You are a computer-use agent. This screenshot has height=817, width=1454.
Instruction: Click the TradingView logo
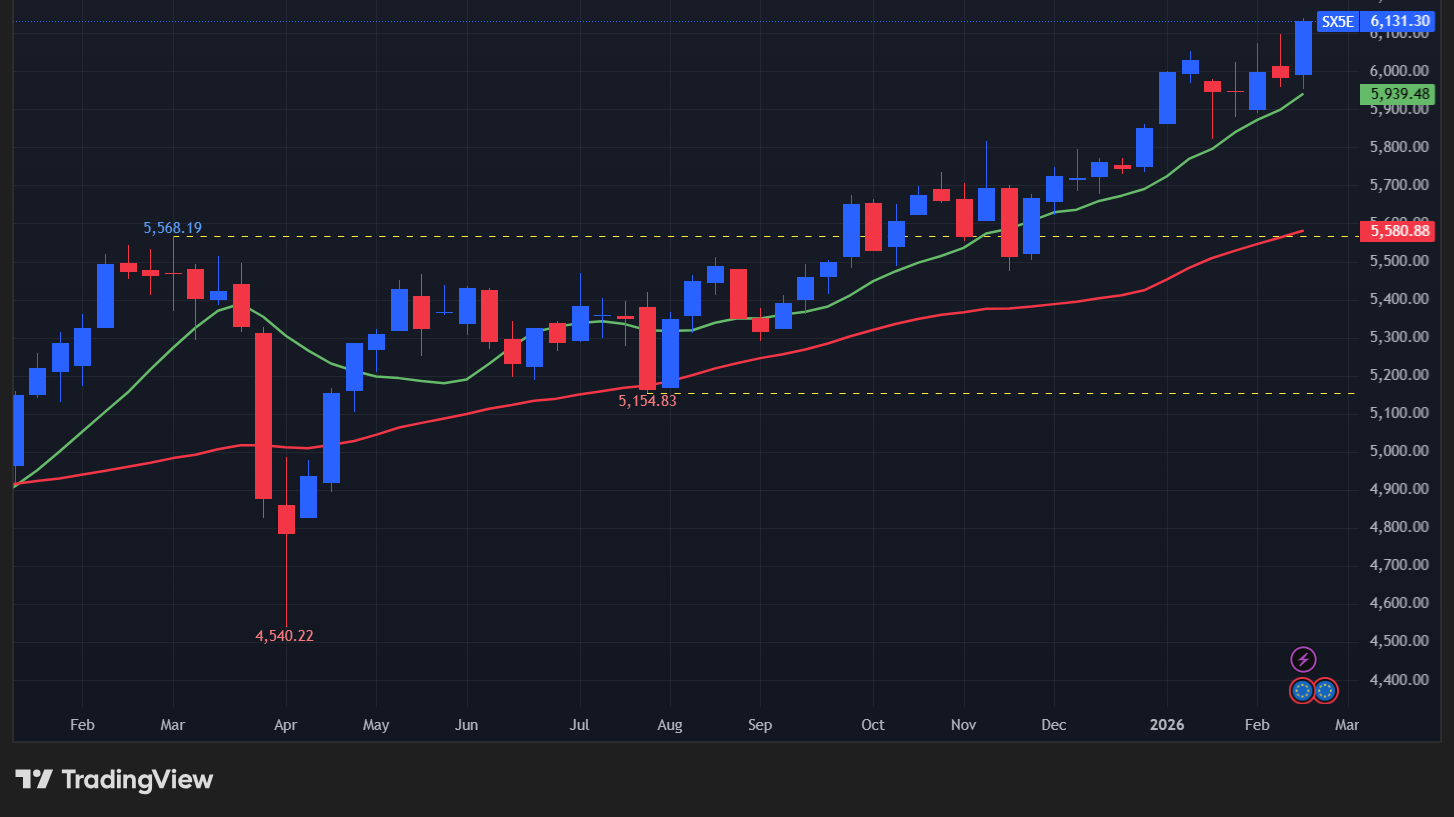tap(35, 779)
